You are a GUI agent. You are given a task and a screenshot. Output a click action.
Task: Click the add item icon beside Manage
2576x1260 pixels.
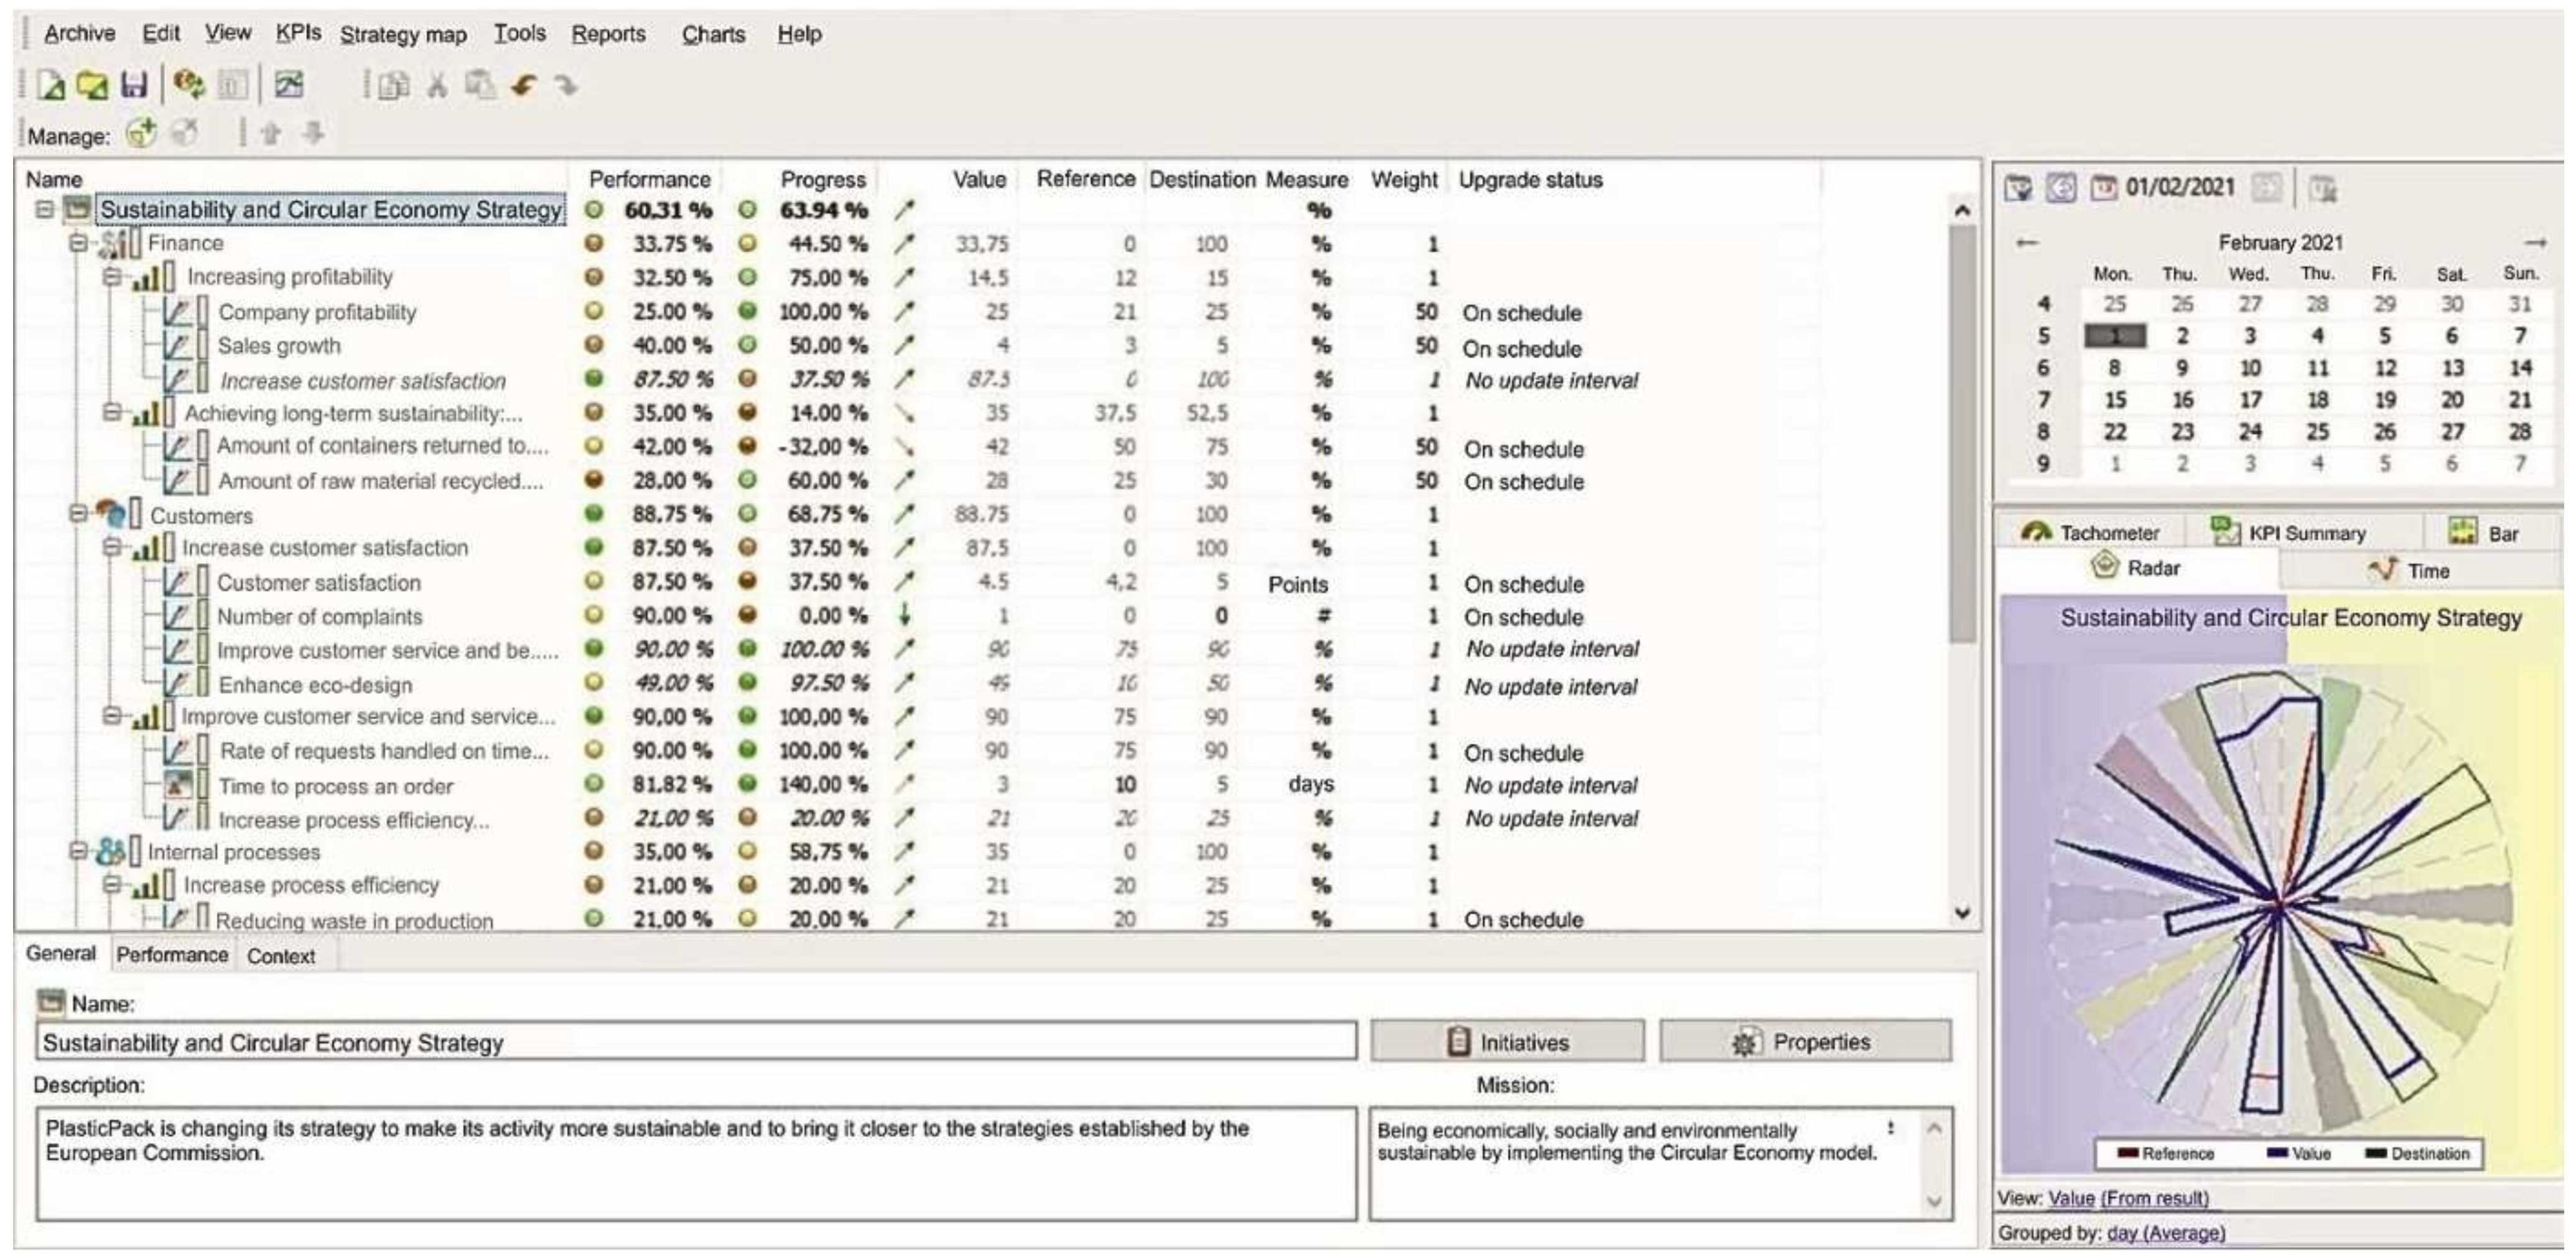click(141, 133)
